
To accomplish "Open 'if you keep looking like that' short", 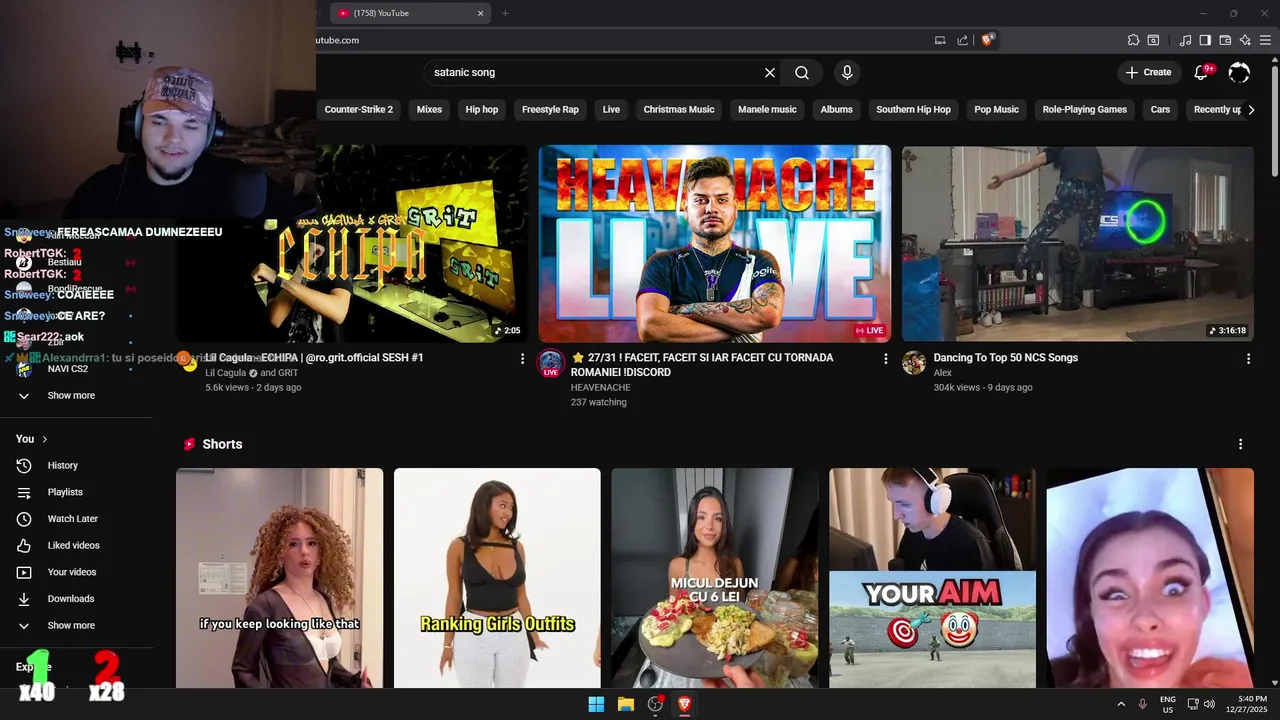I will 279,578.
